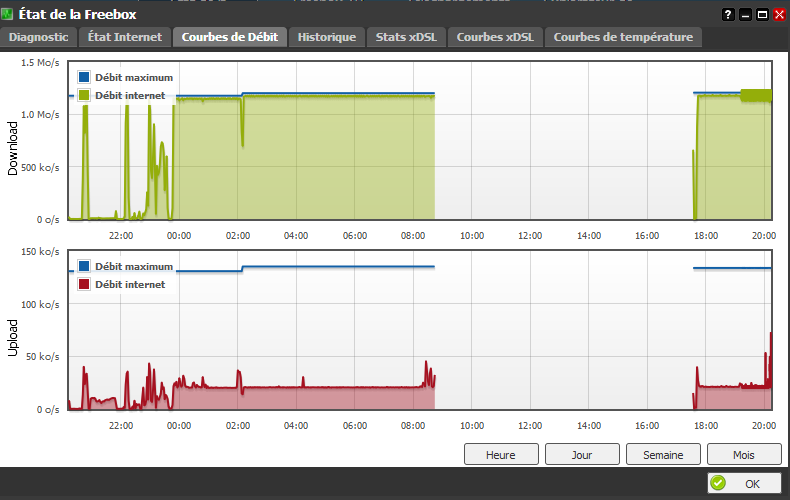Close the État de la Freebox window
This screenshot has height=500, width=790.
tap(779, 15)
